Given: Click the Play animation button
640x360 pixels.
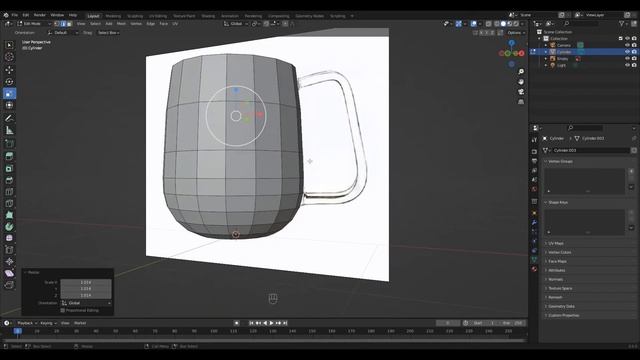Looking at the screenshot, I should click(271, 323).
